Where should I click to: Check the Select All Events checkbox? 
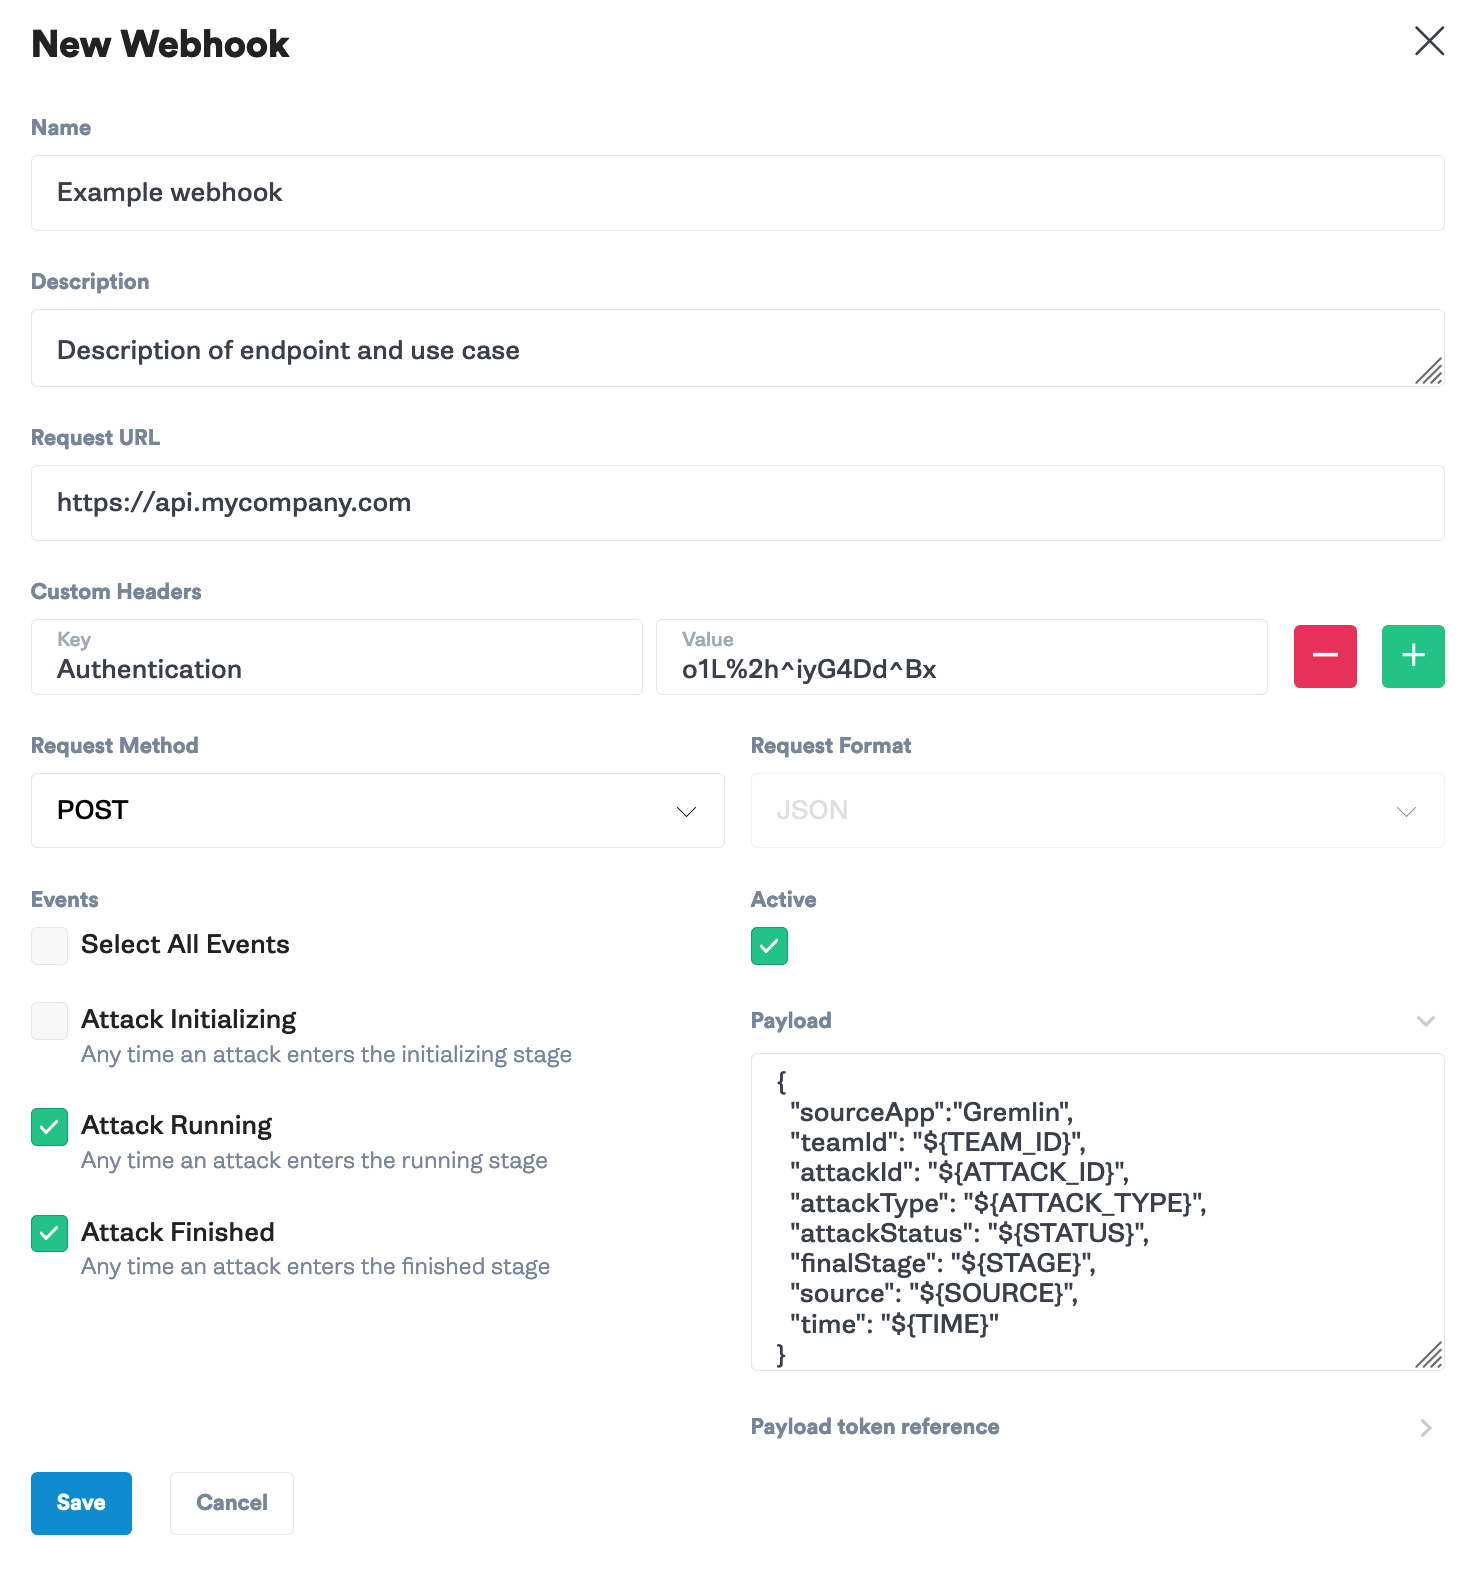pyautogui.click(x=49, y=945)
